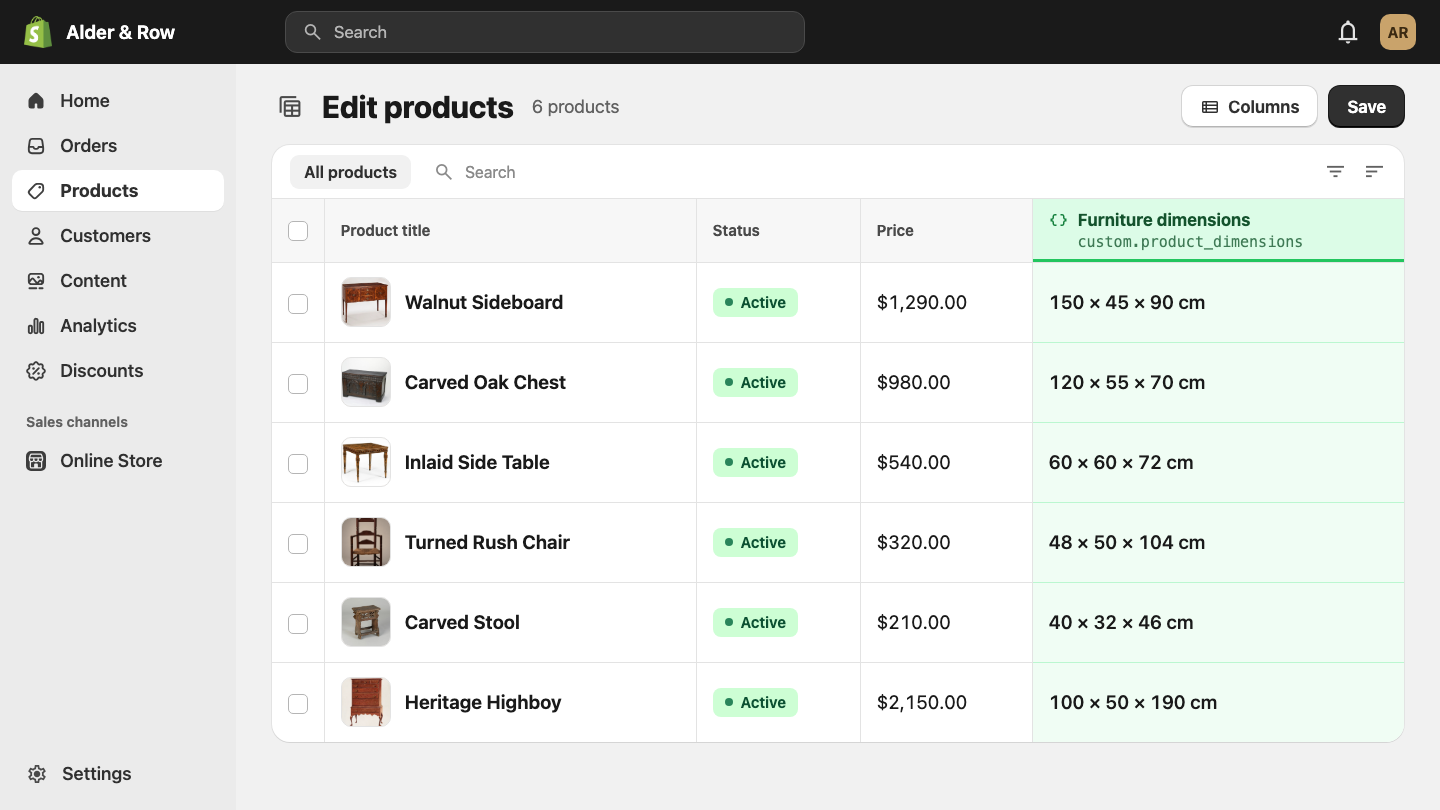The width and height of the screenshot is (1440, 810).
Task: Open the filter icon in the table toolbar
Action: pos(1335,172)
